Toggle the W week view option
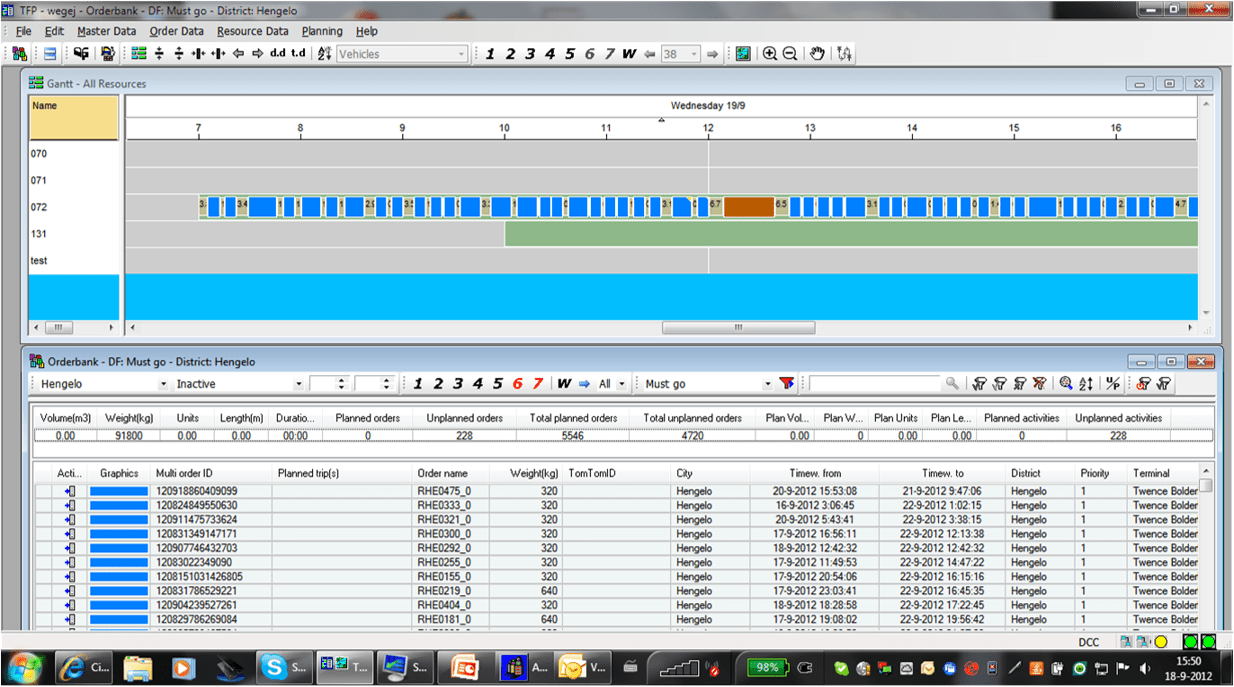This screenshot has height=687, width=1234. tap(628, 53)
